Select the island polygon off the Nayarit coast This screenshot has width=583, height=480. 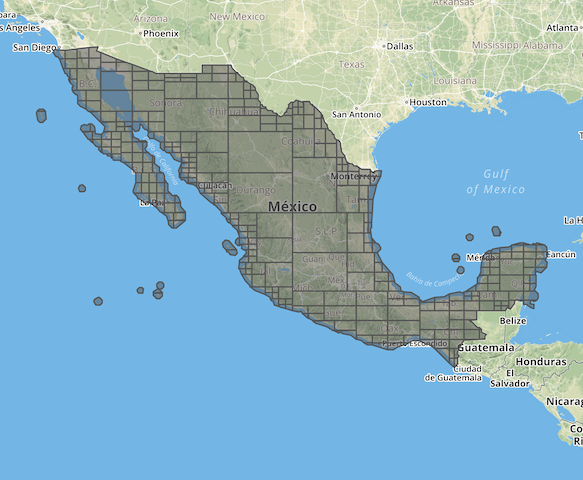click(230, 247)
